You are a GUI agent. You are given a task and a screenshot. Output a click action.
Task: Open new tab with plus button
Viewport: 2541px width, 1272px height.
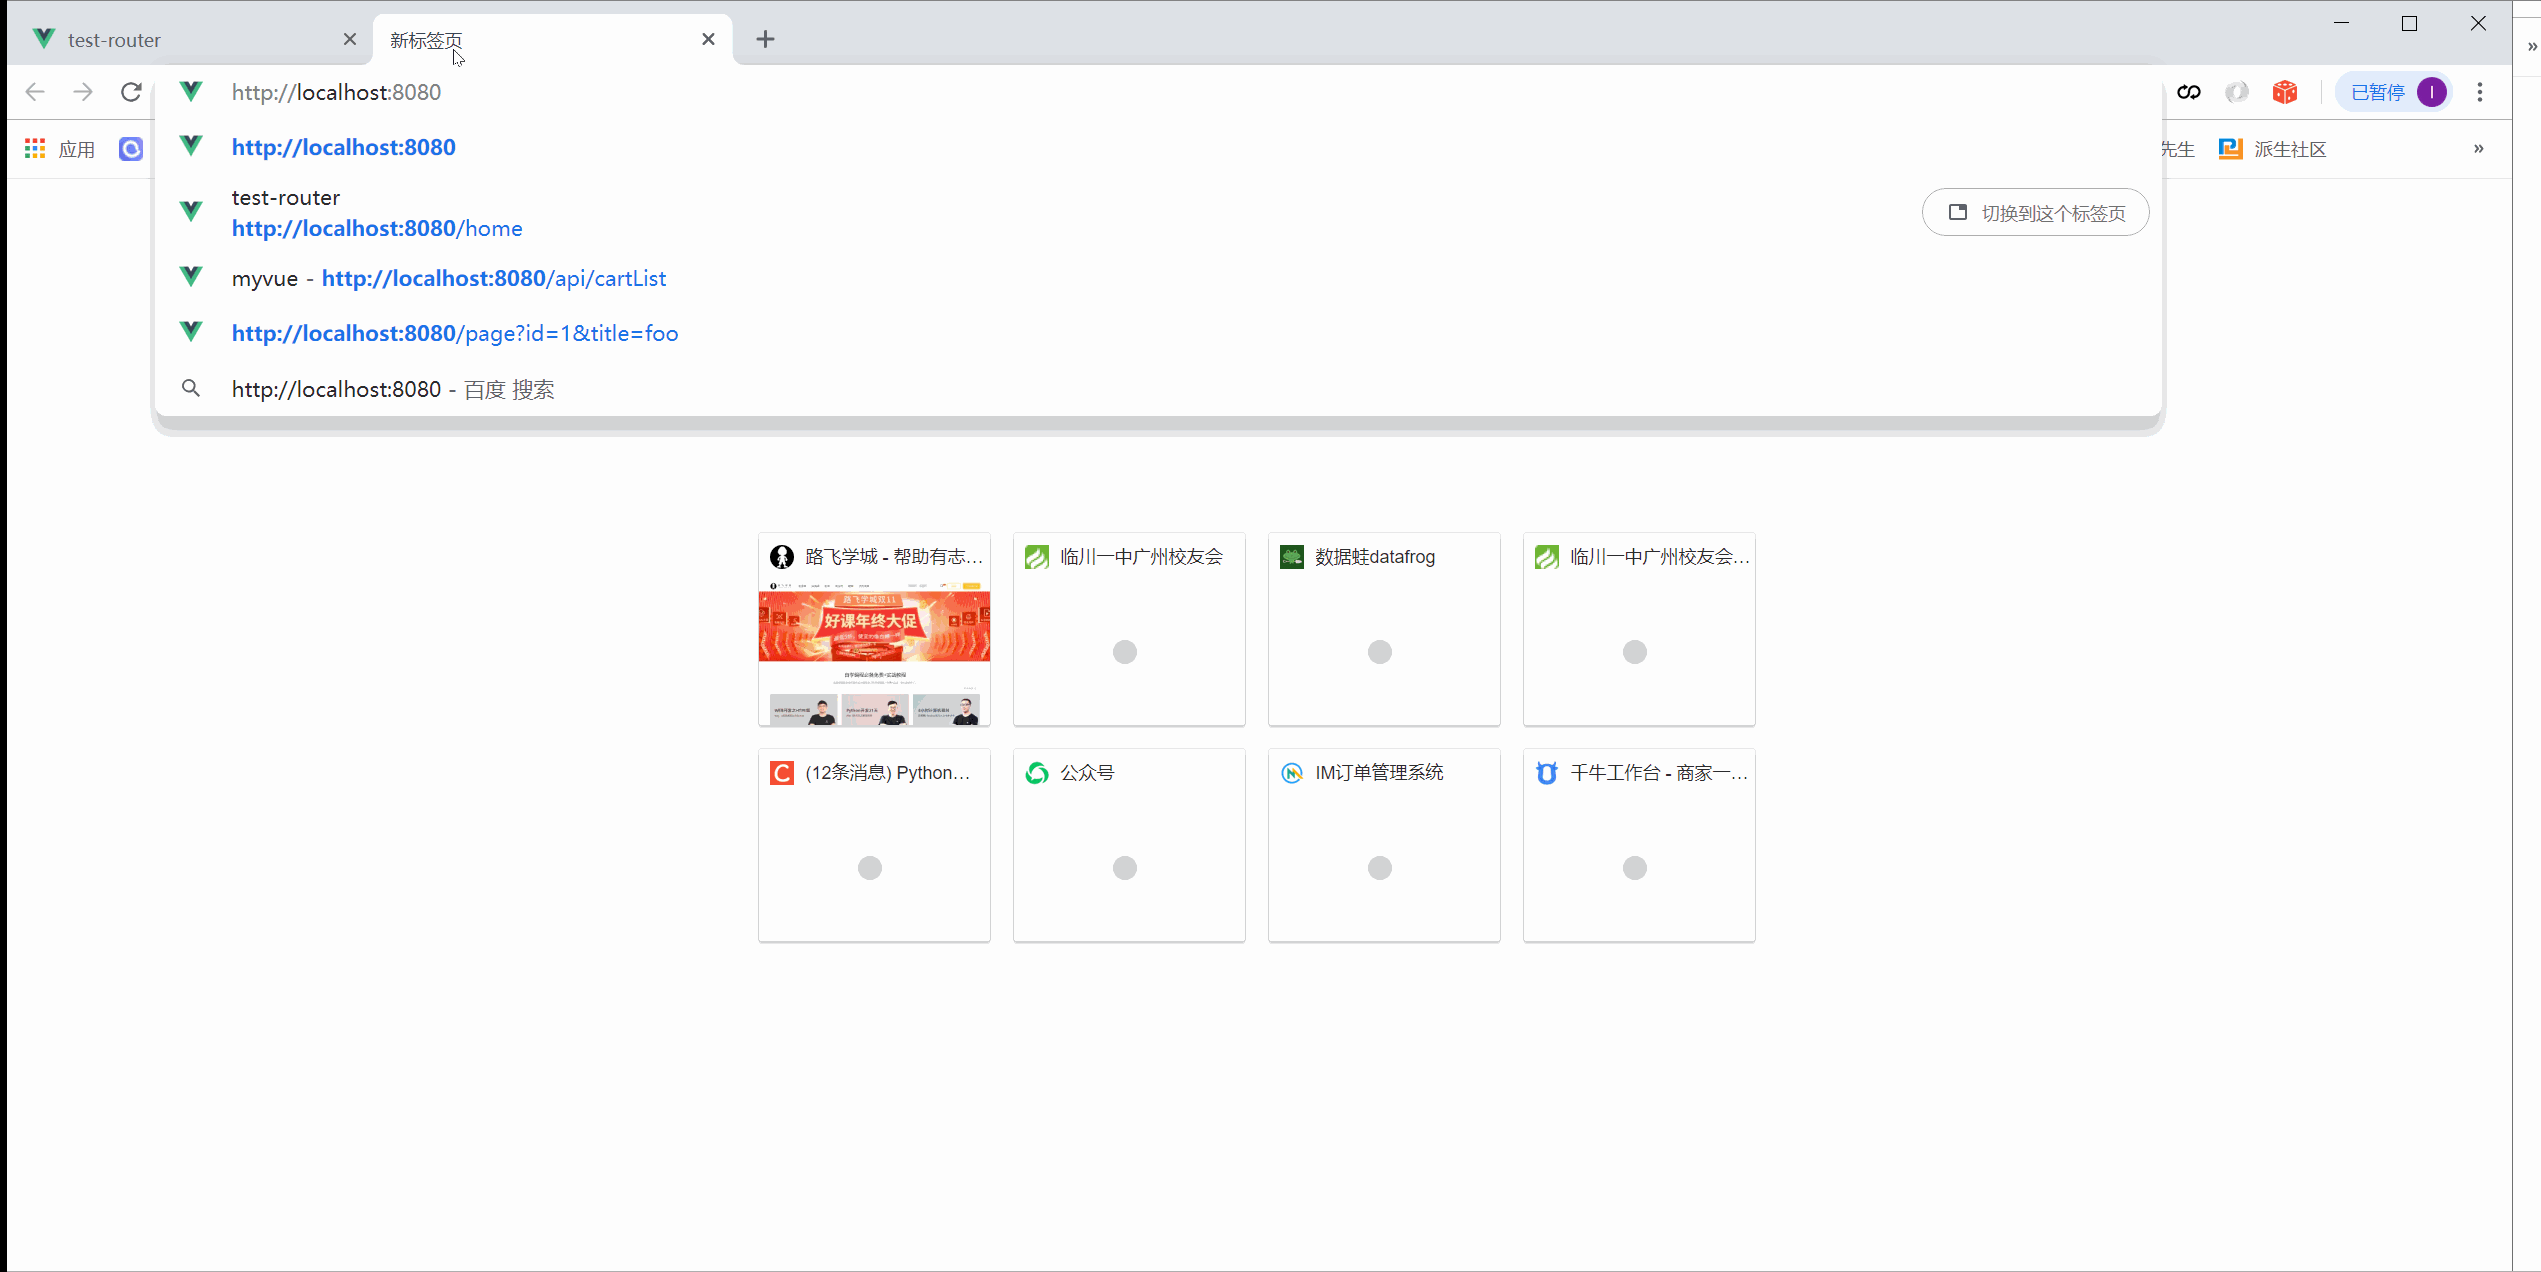[765, 39]
